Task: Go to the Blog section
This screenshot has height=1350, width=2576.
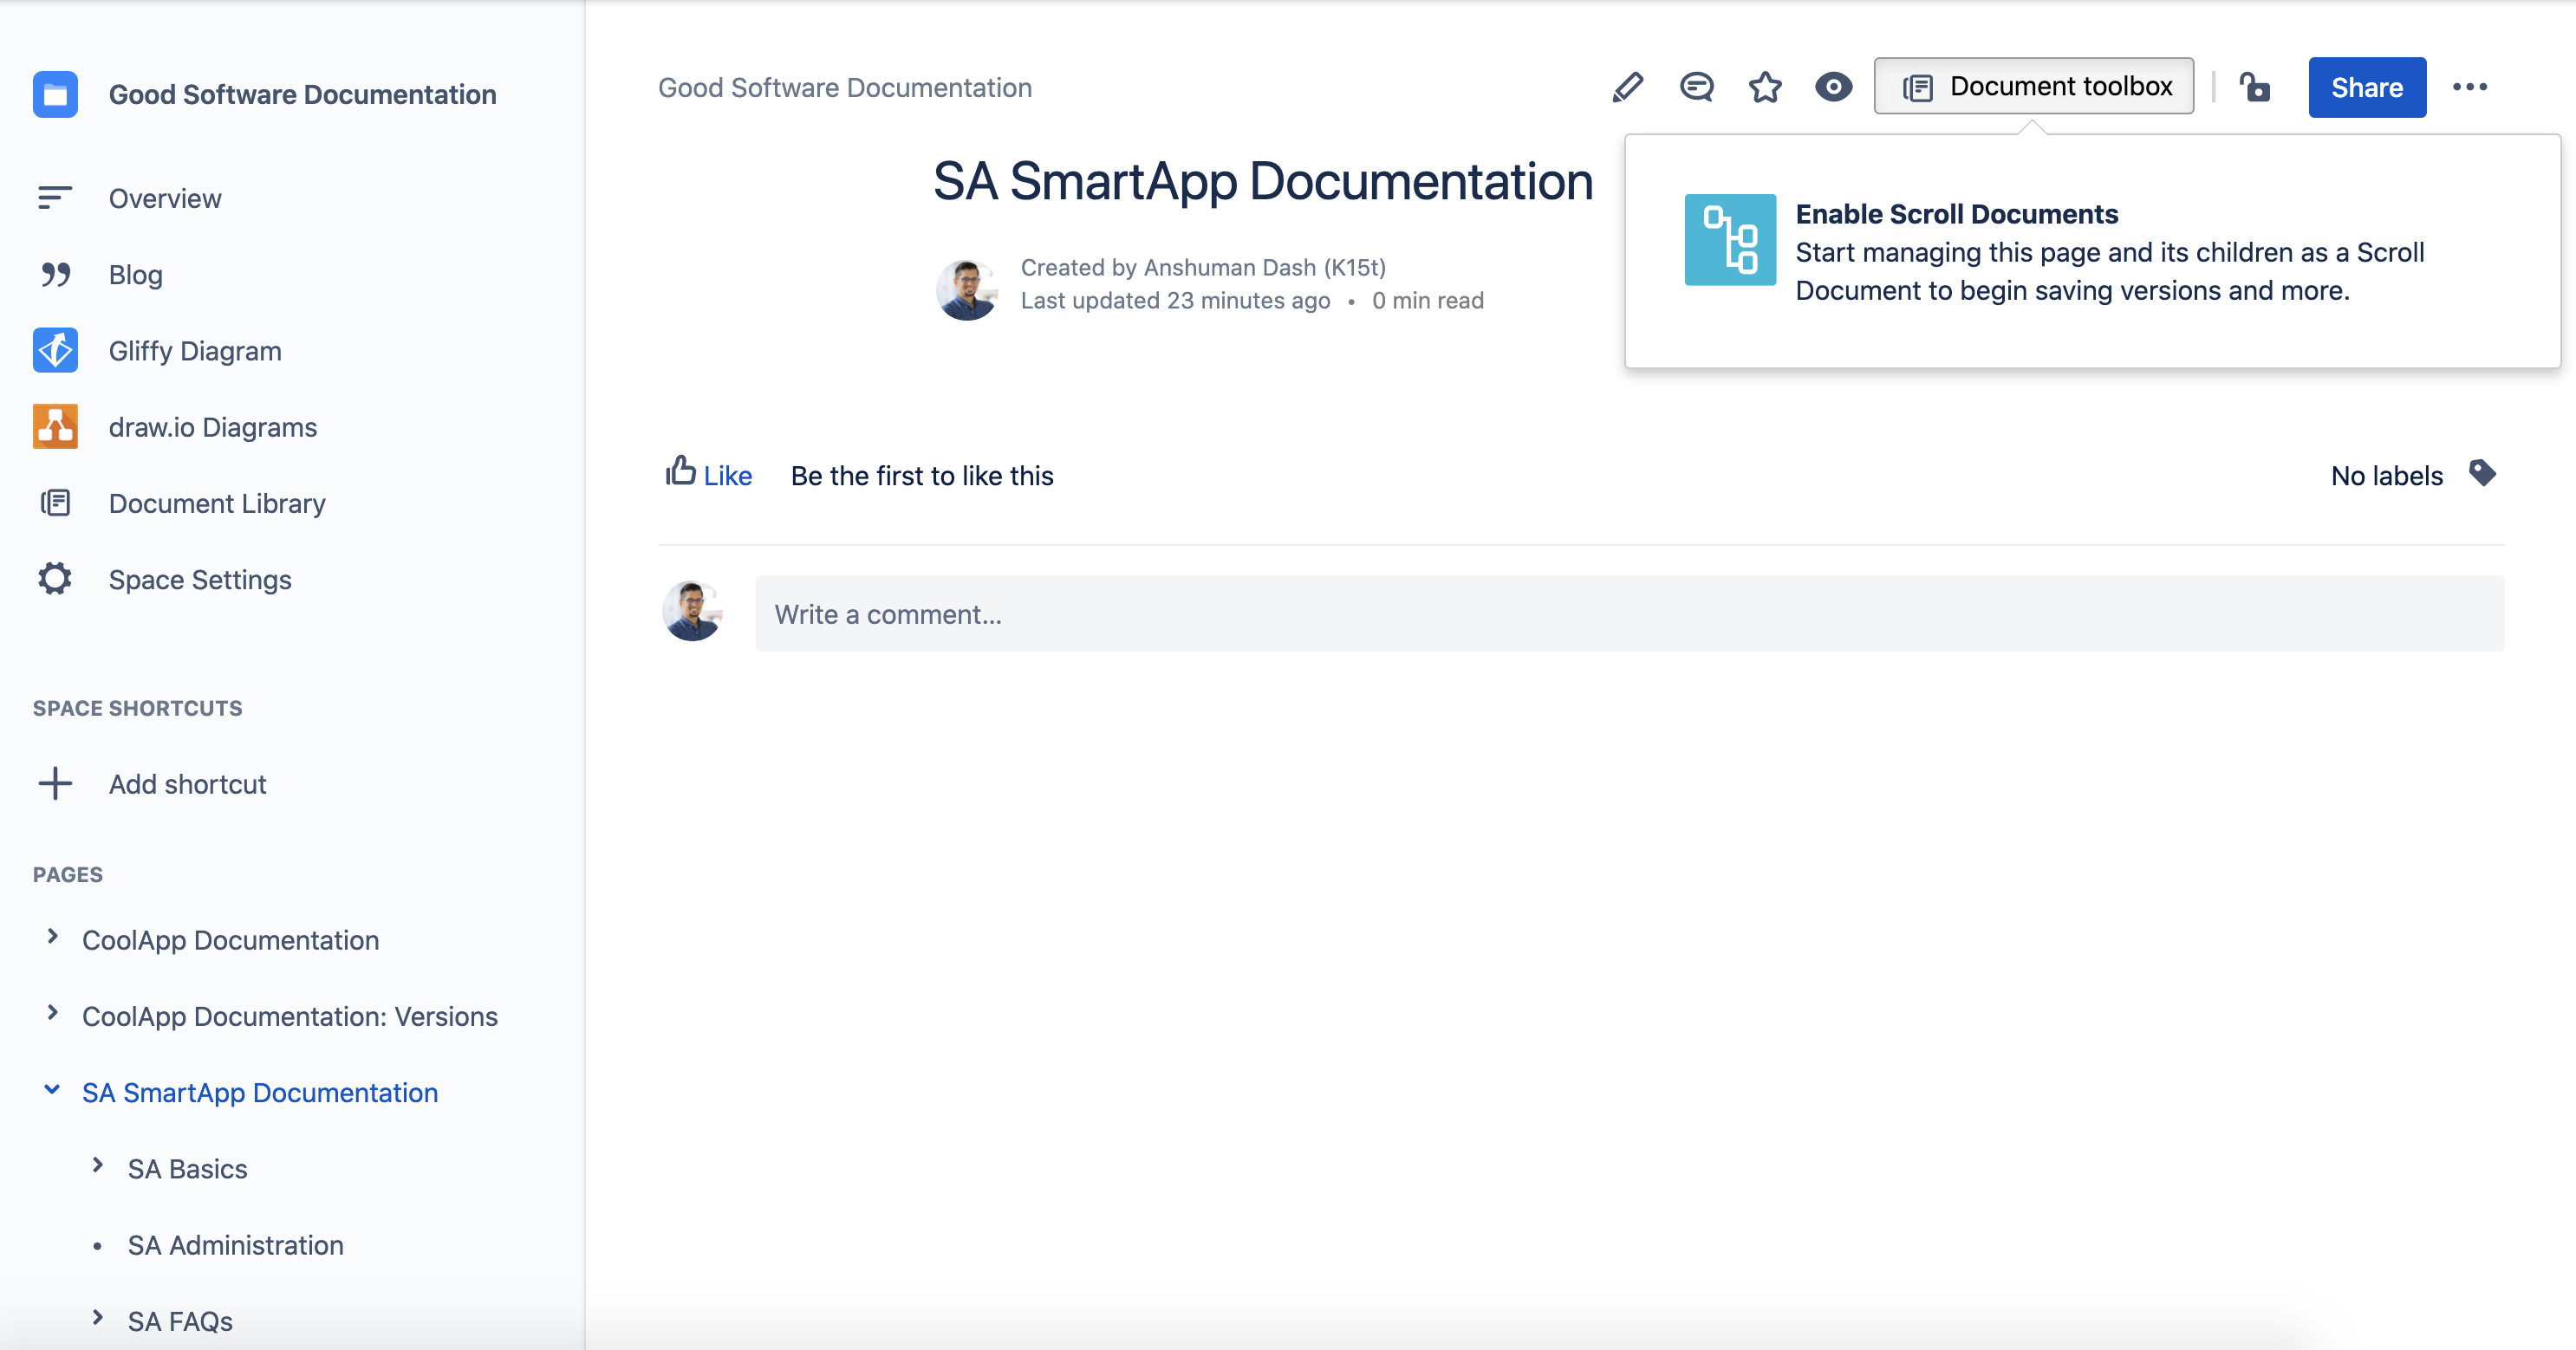Action: pyautogui.click(x=135, y=275)
